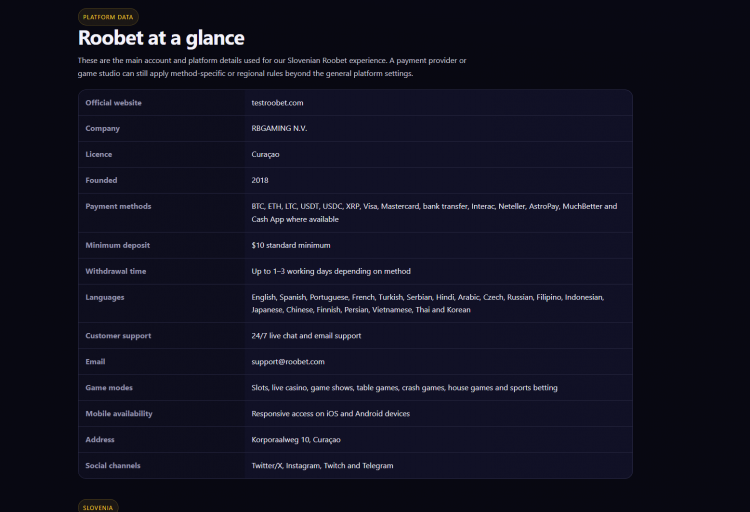Click the Official website row label
750x512 pixels.
(113, 103)
